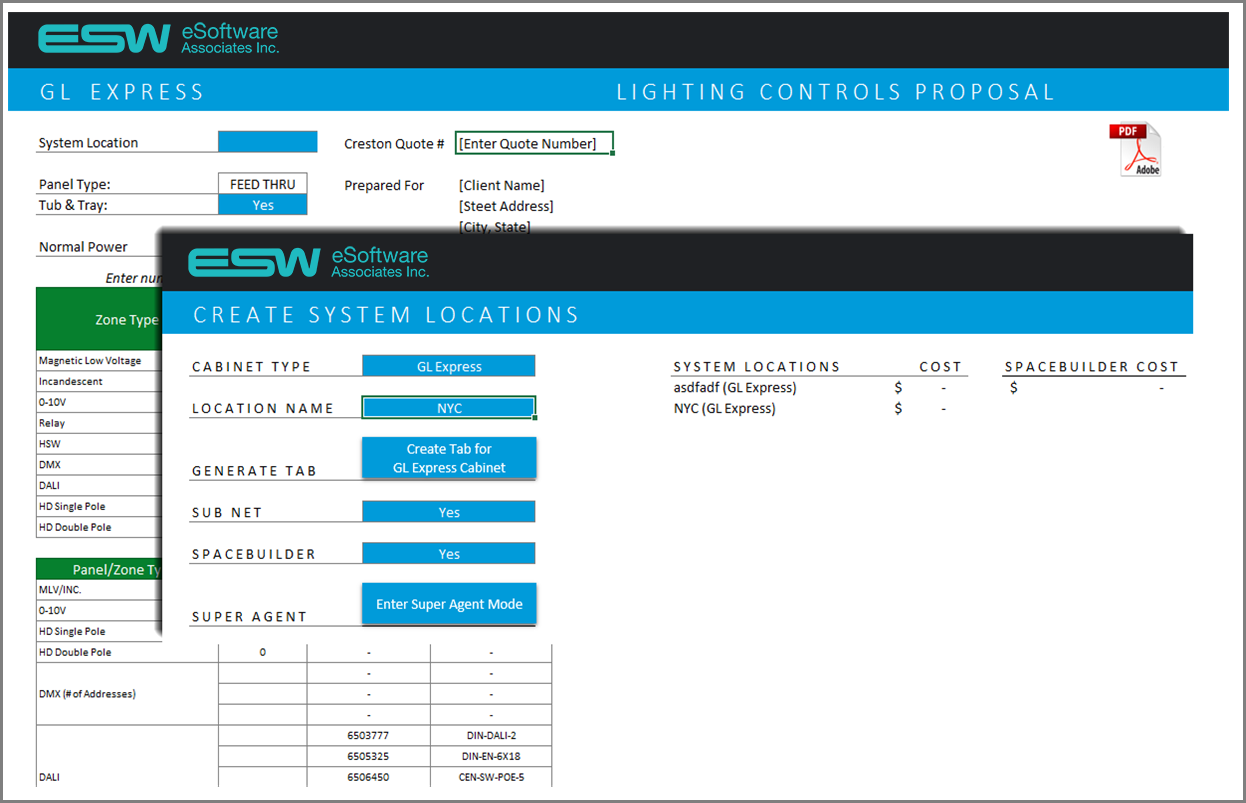
Task: Click the SPACEBUILDER COST heading
Action: click(x=1092, y=367)
